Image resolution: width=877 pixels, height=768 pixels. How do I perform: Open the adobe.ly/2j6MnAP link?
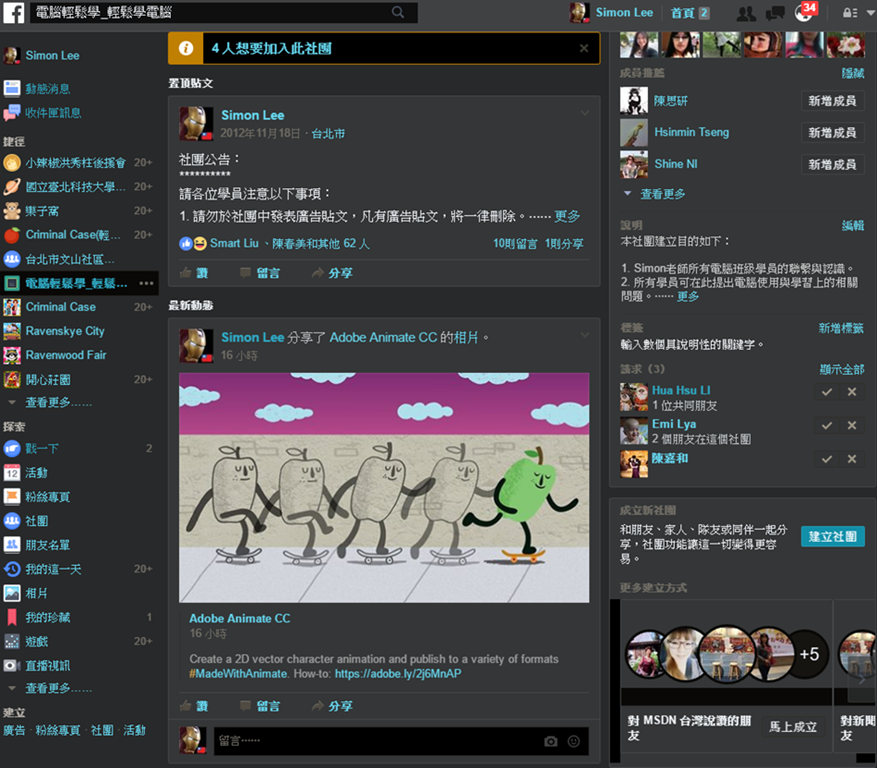[x=398, y=673]
